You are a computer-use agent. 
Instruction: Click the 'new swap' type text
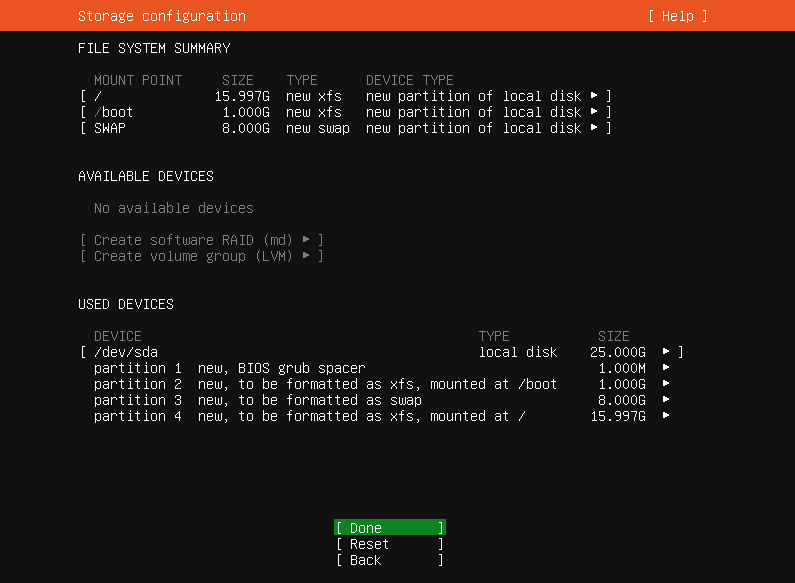point(318,128)
